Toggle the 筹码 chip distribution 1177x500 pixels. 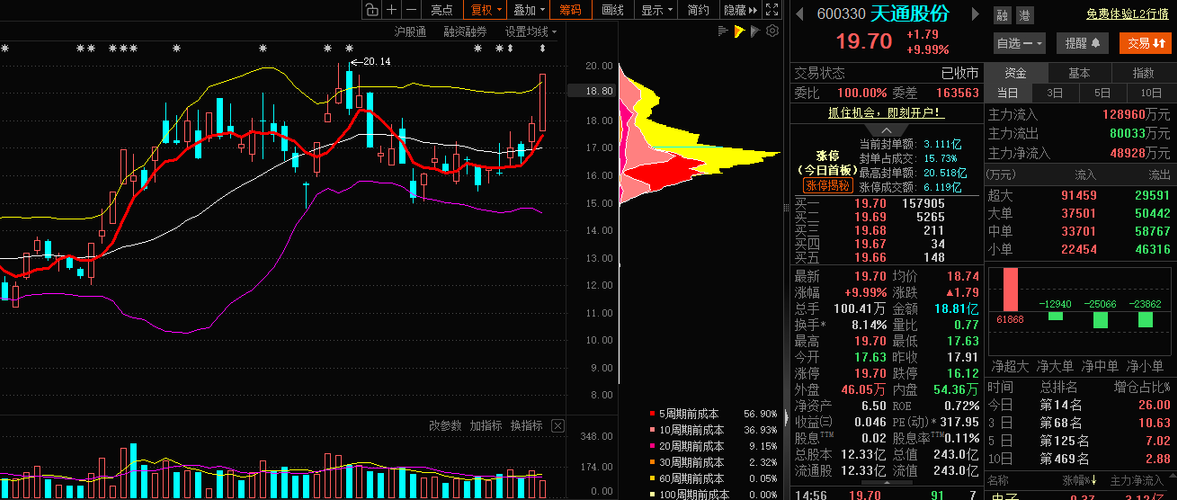570,10
